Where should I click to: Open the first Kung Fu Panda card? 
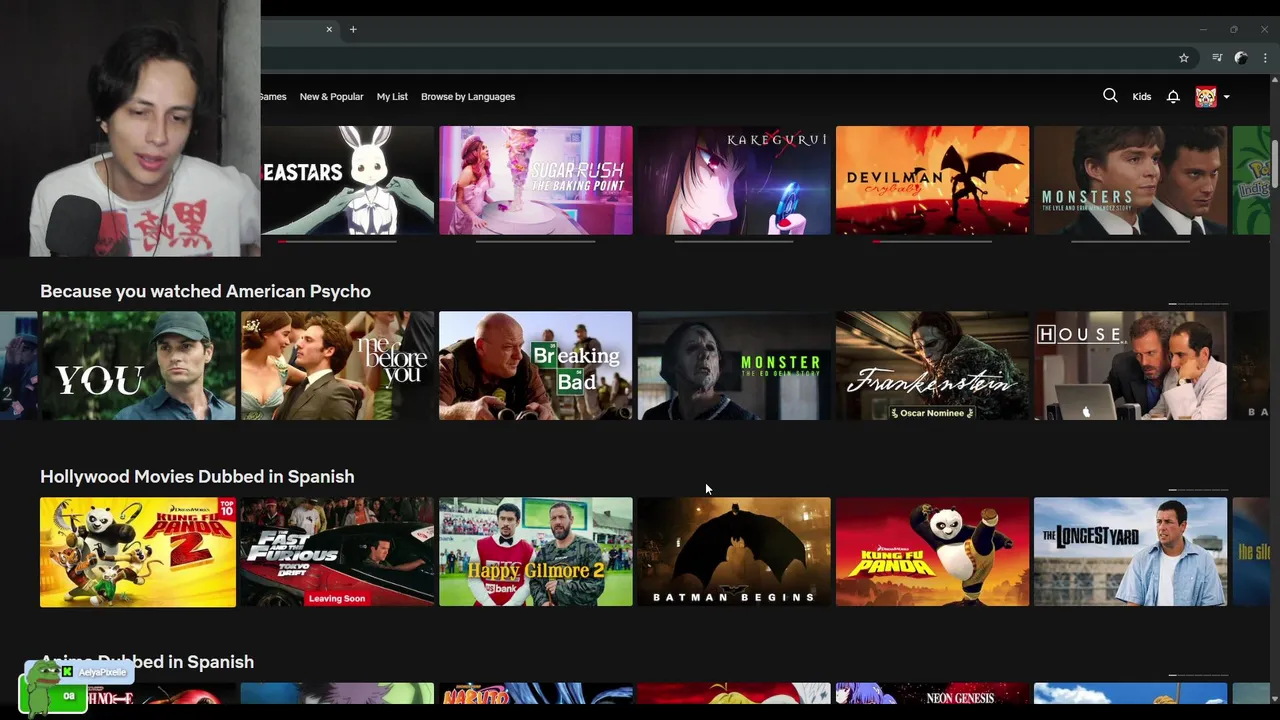(x=932, y=552)
